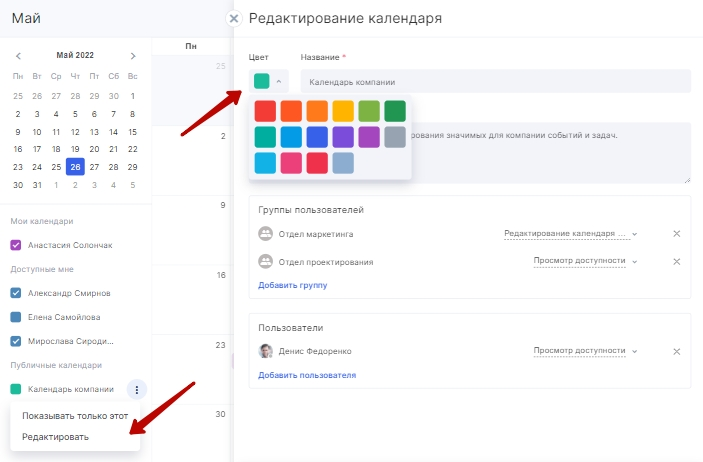Screen dimensions: 703x462
Task: Uncheck Александр Смирнов calendar
Action: 16,293
